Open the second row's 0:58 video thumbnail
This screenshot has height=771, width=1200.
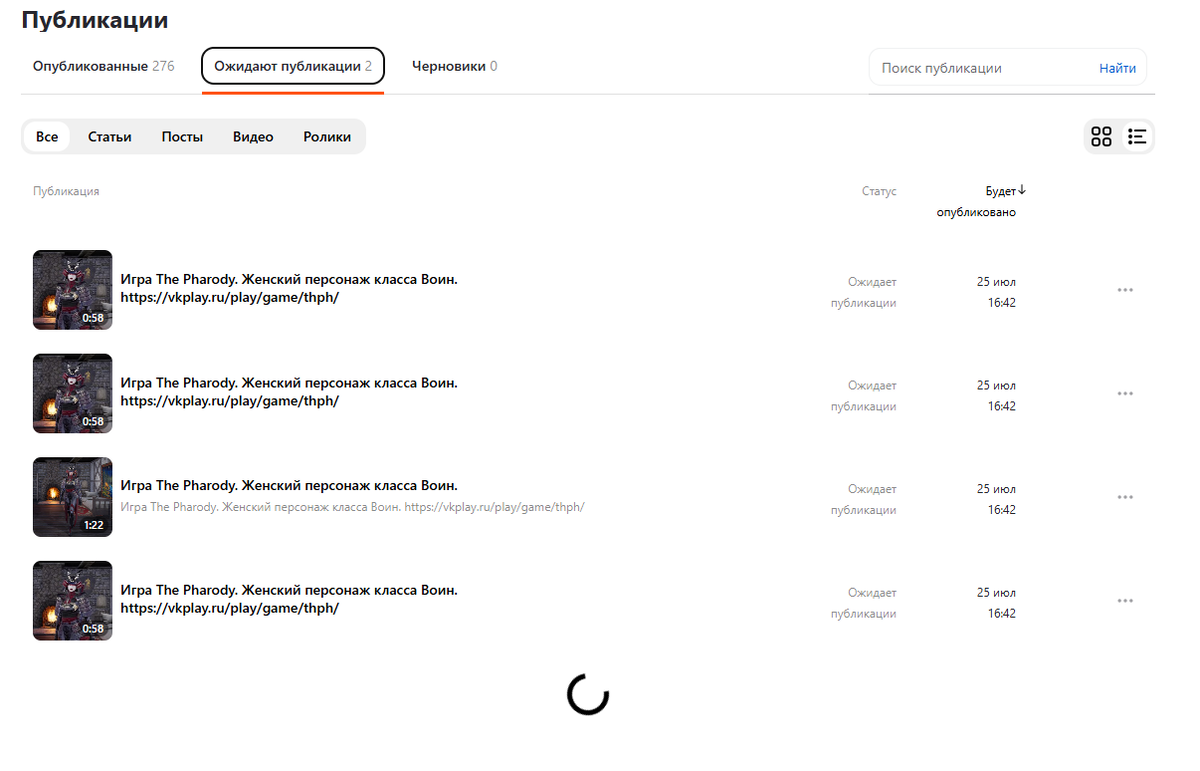pos(73,393)
